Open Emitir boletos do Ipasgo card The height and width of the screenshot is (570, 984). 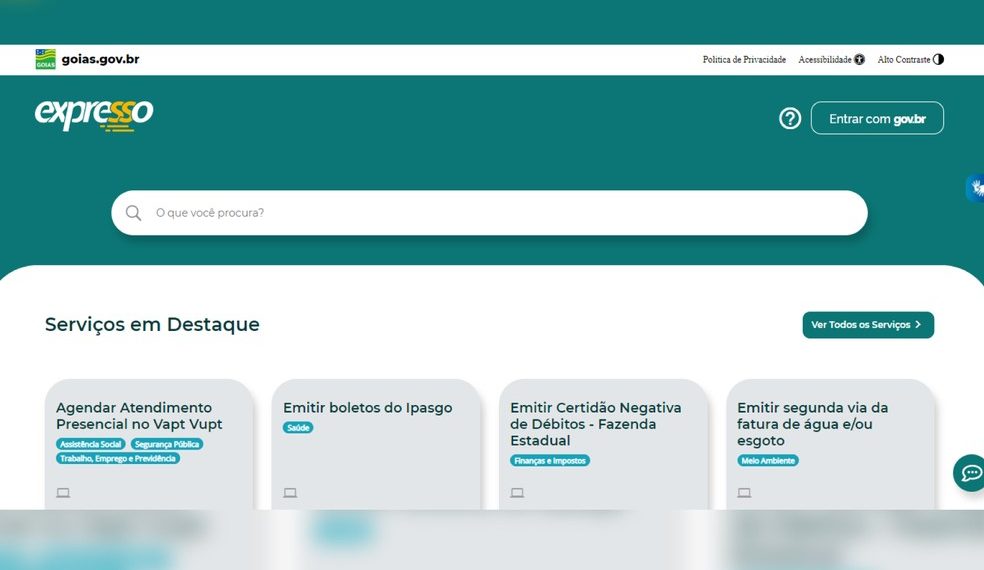(376, 444)
